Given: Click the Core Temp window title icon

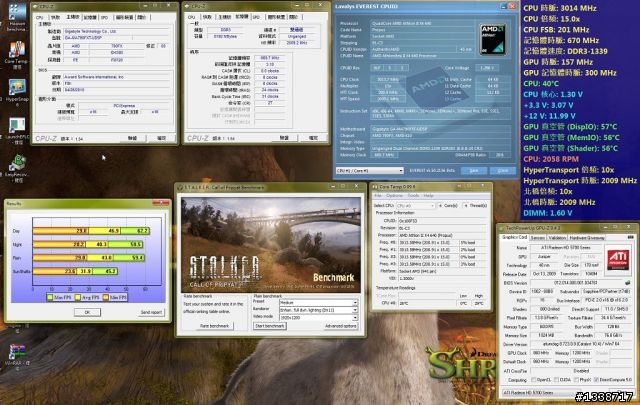Looking at the screenshot, I should tap(375, 187).
